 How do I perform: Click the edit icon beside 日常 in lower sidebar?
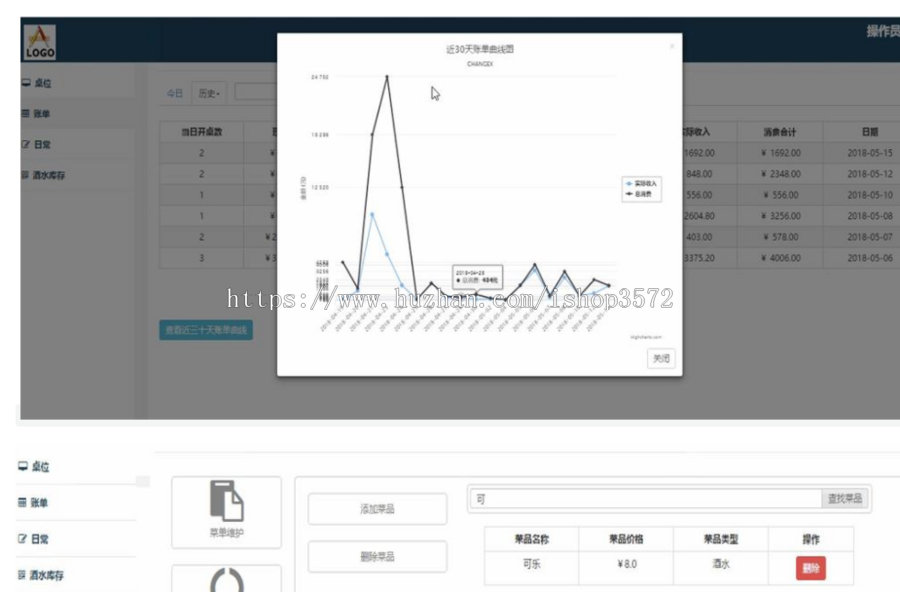(x=22, y=539)
